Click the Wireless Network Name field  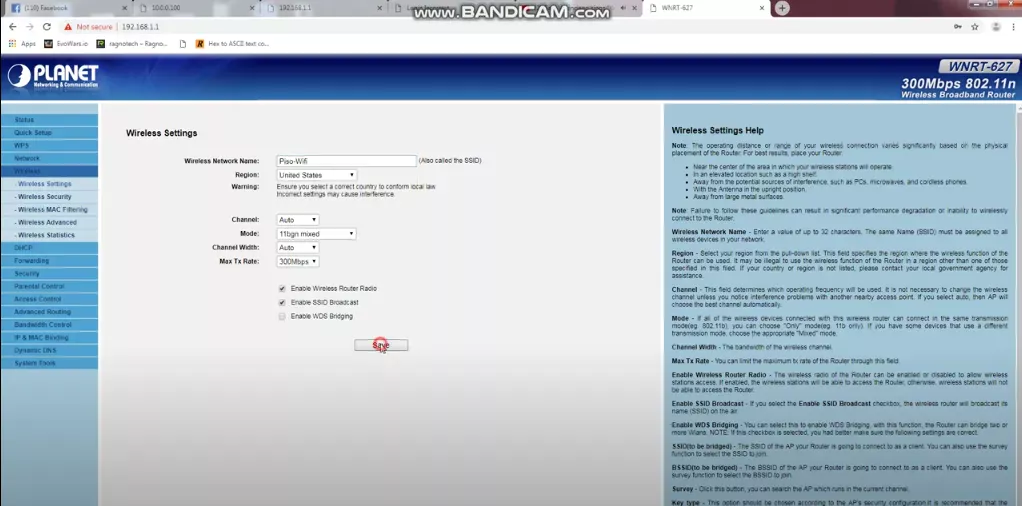click(346, 161)
